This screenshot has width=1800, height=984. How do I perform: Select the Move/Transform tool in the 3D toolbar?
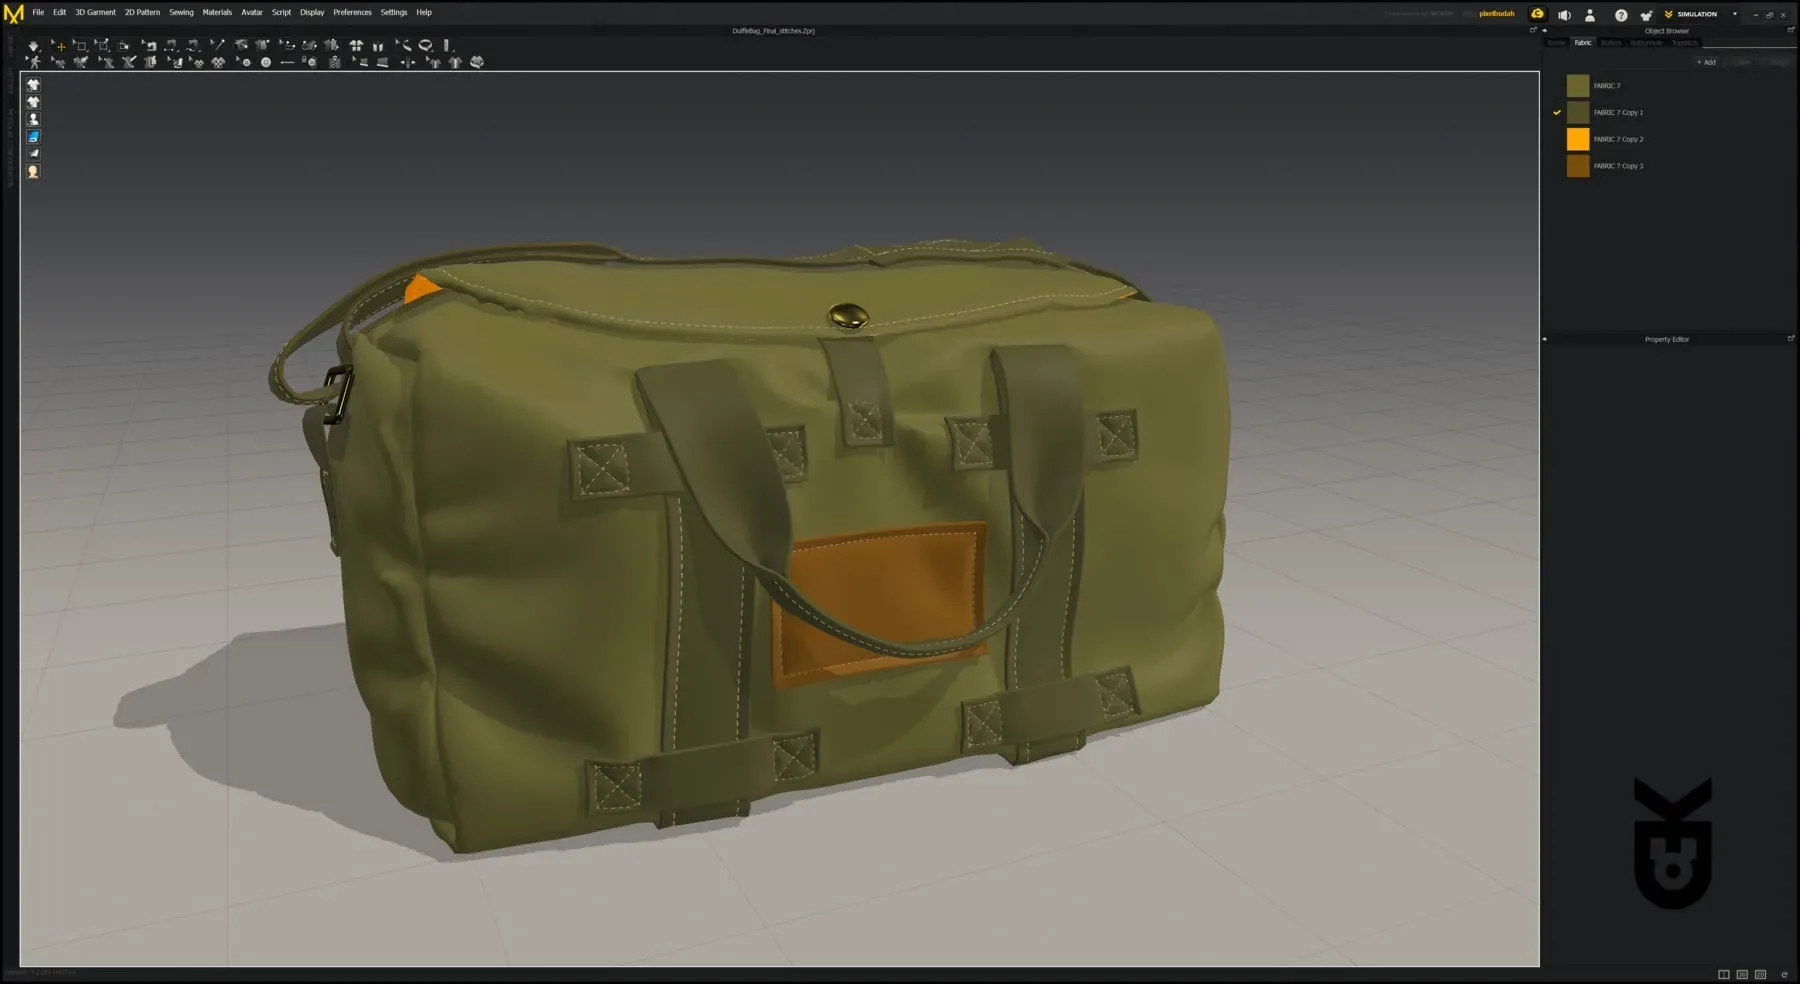point(60,46)
